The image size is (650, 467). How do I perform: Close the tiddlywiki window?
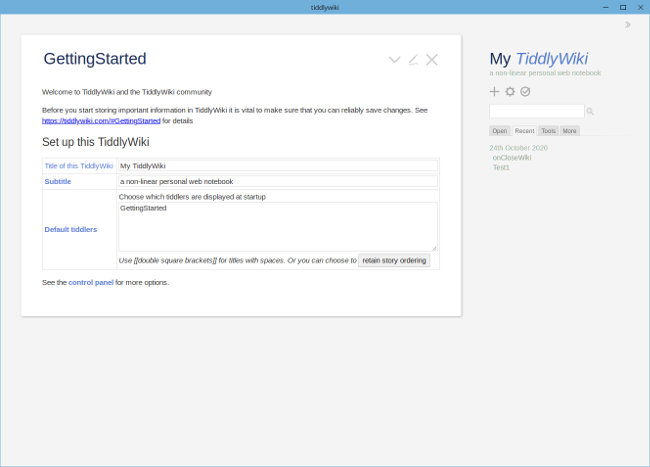[640, 7]
